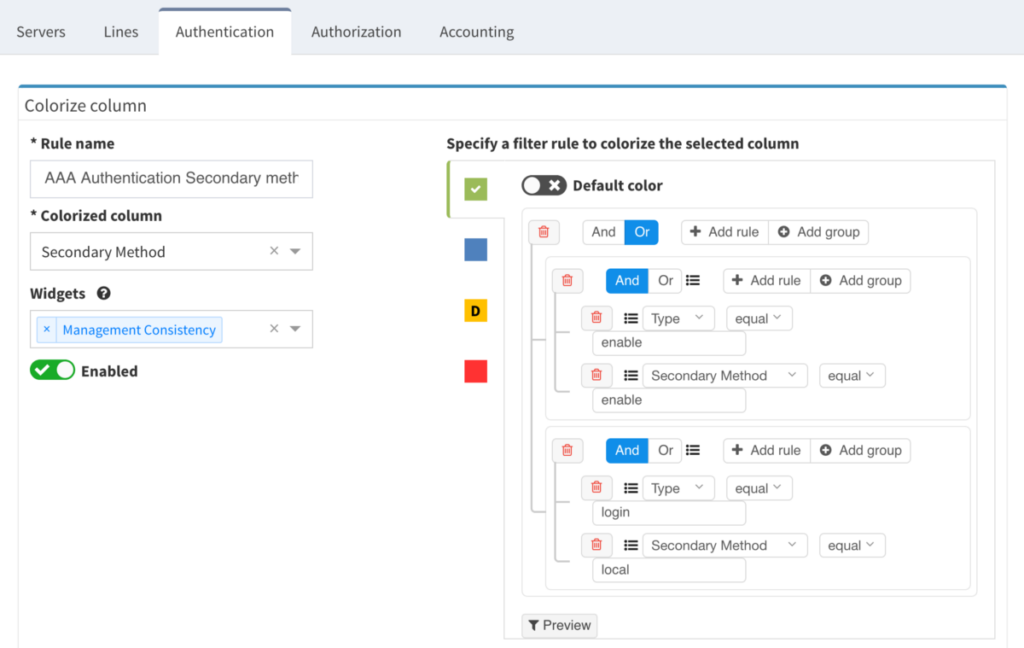Image resolution: width=1024 pixels, height=648 pixels.
Task: Click inside the Rule name input field
Action: pyautogui.click(x=170, y=179)
